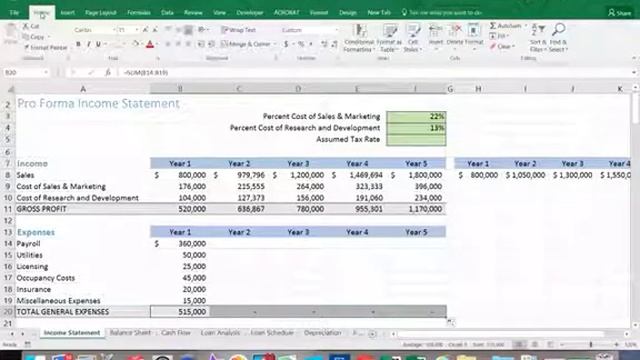Select the Select All corner triangle
This screenshot has height=360, width=640.
[11, 89]
